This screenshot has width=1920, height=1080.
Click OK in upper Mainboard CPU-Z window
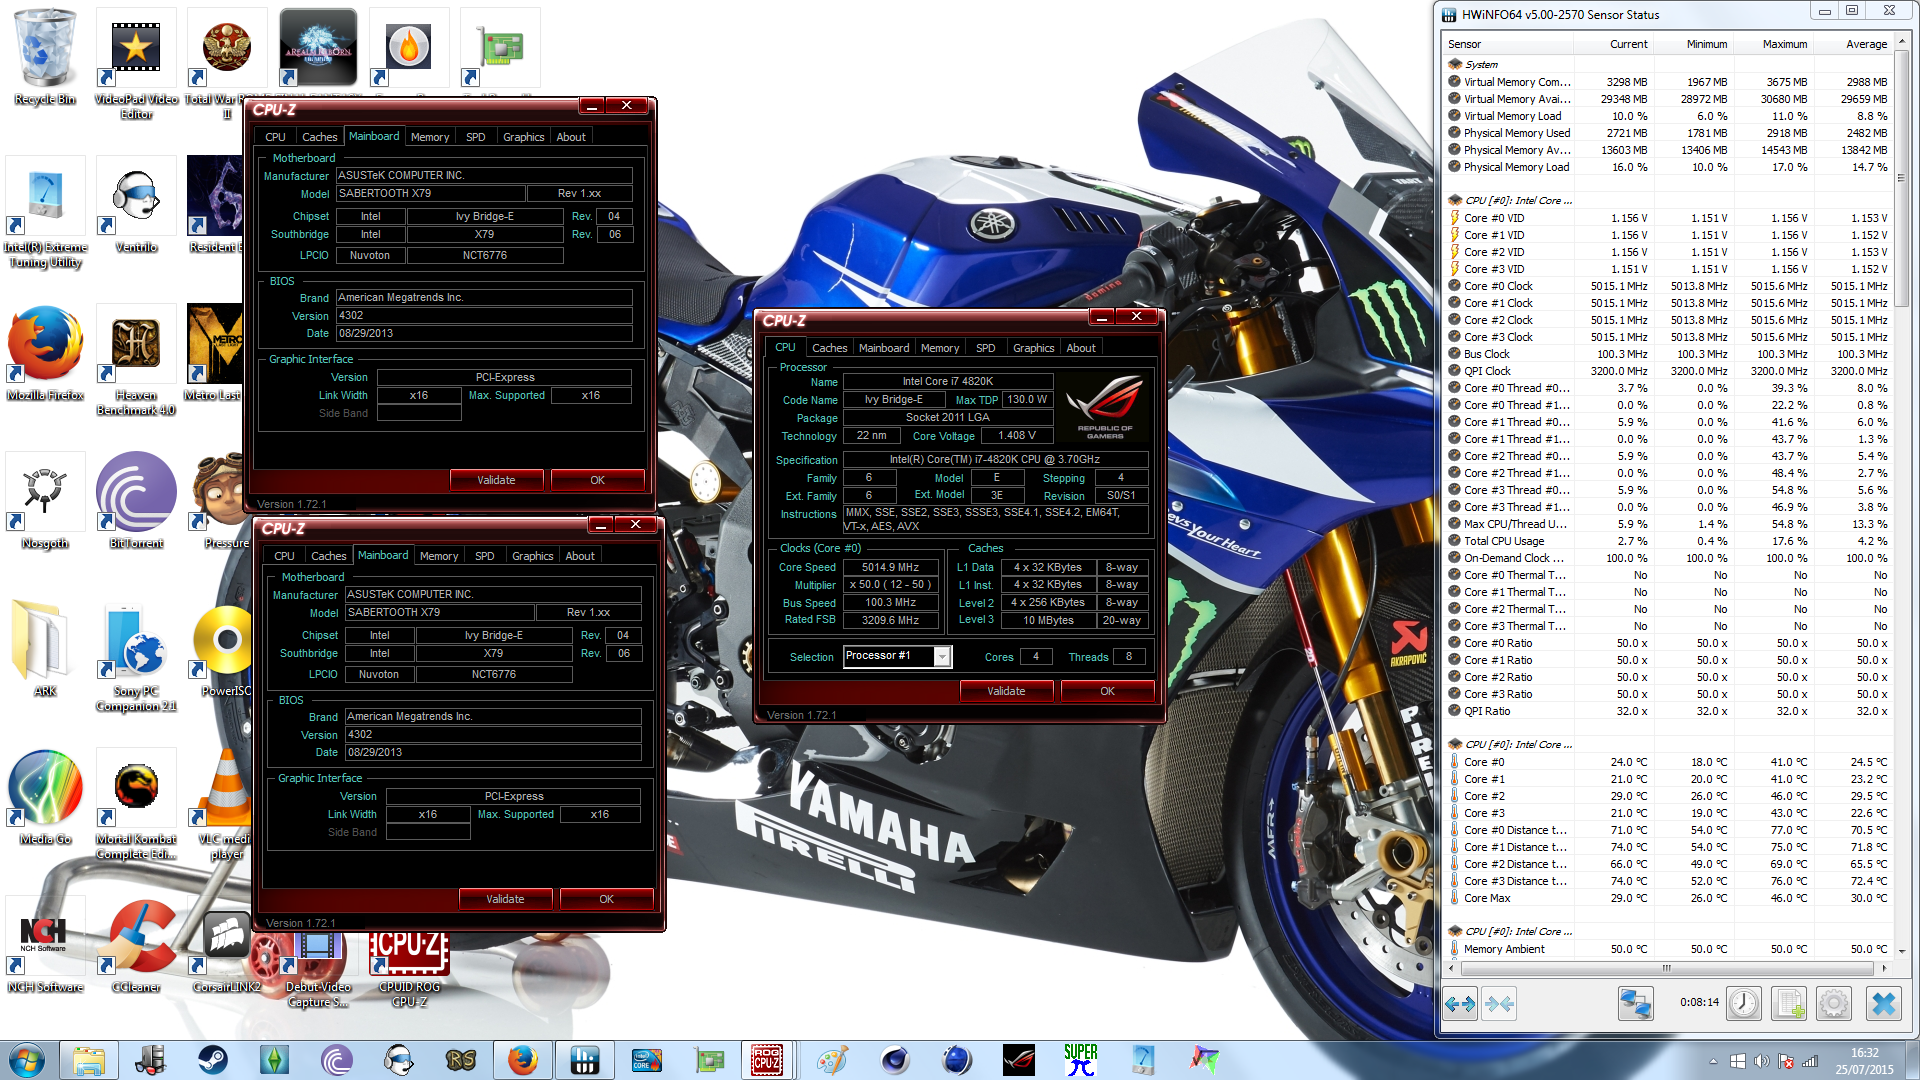coord(597,480)
